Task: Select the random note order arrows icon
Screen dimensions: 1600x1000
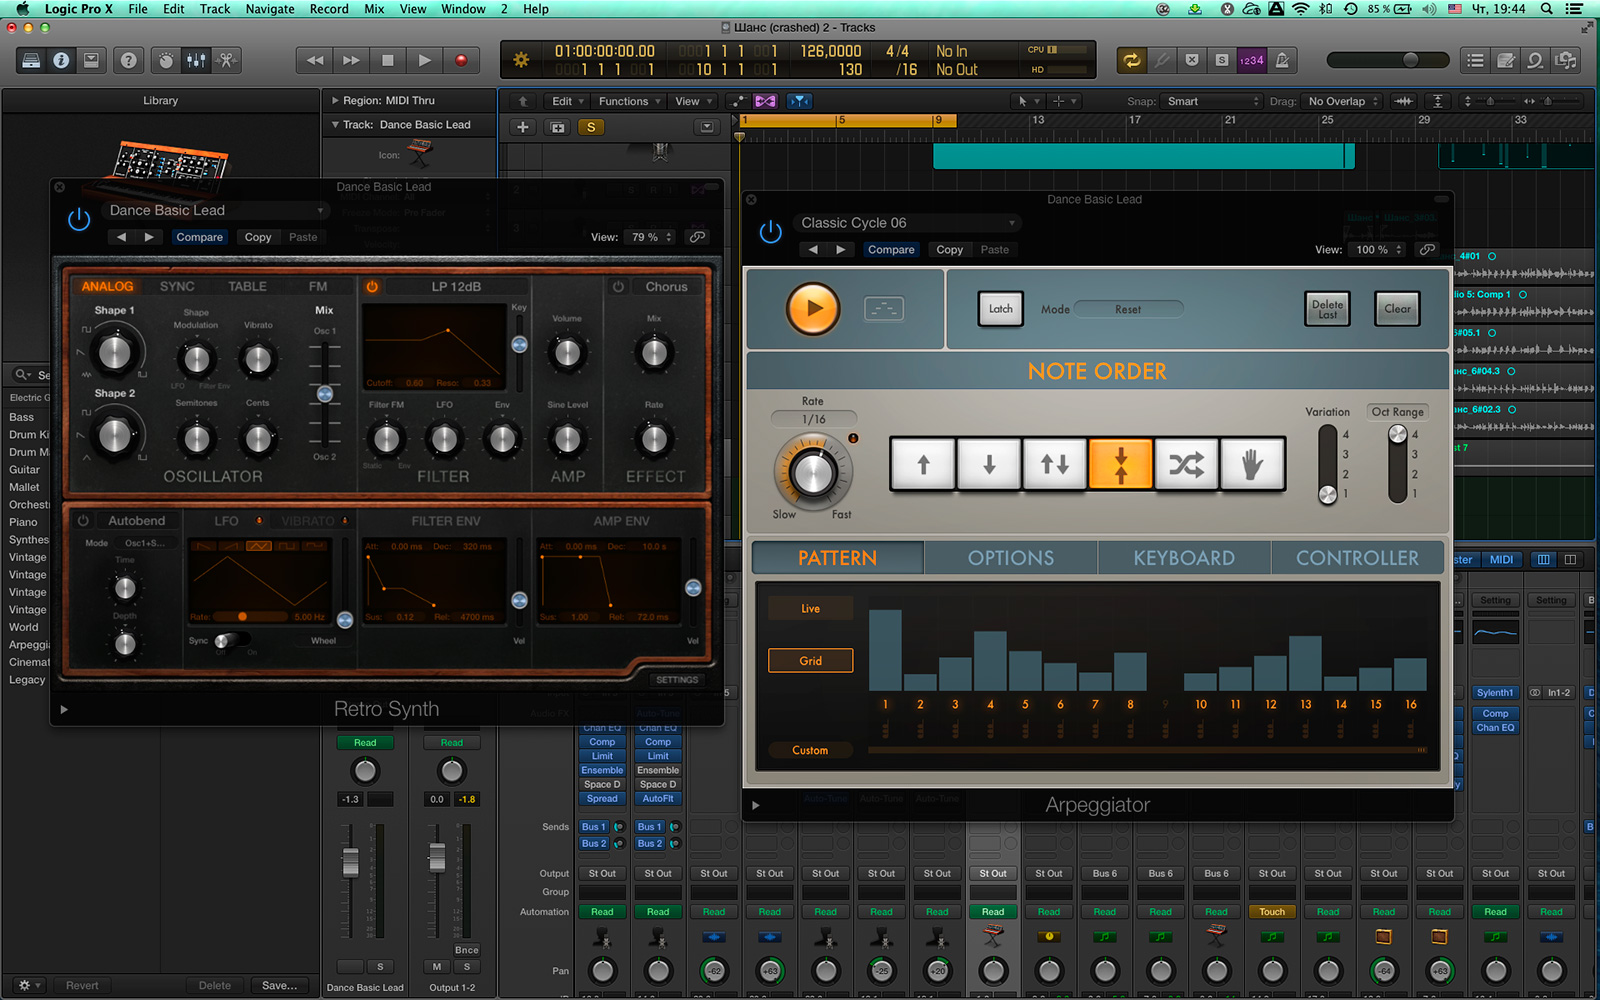Action: tap(1186, 464)
